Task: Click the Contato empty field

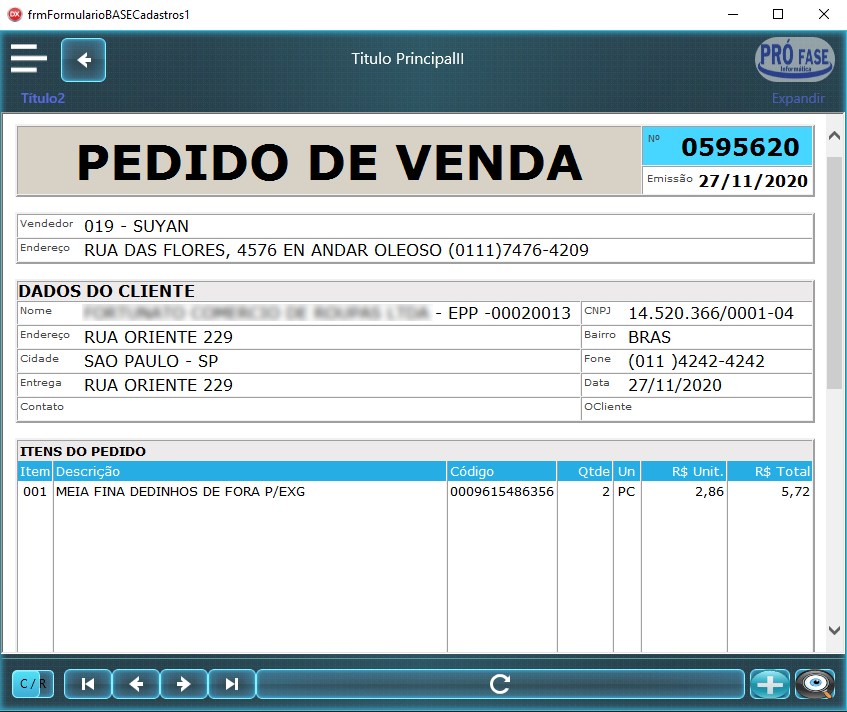Action: coord(300,407)
